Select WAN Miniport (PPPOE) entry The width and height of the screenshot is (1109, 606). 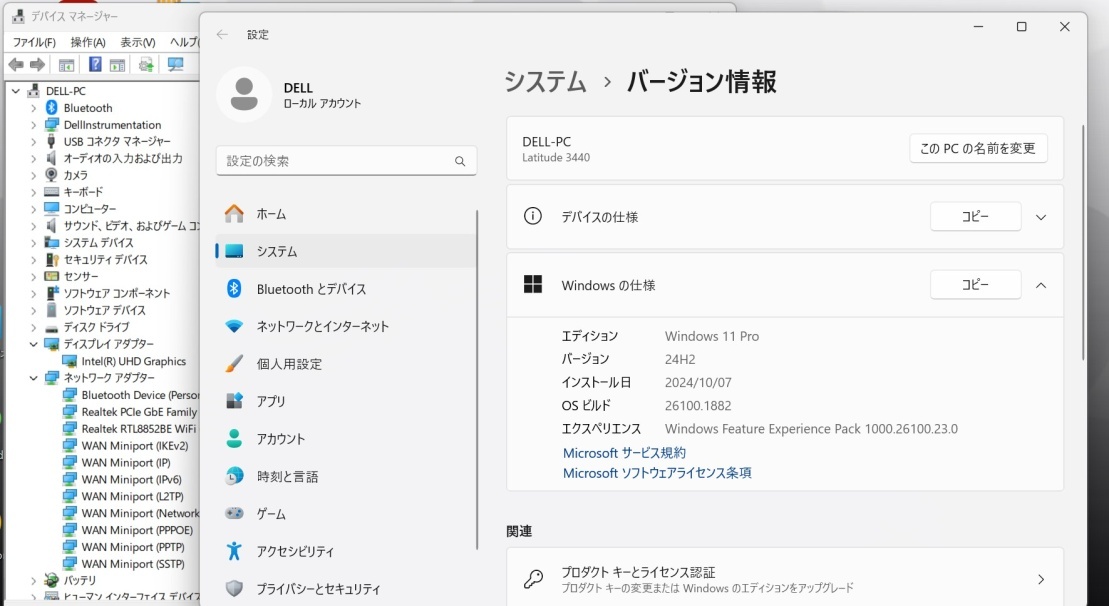pos(137,530)
